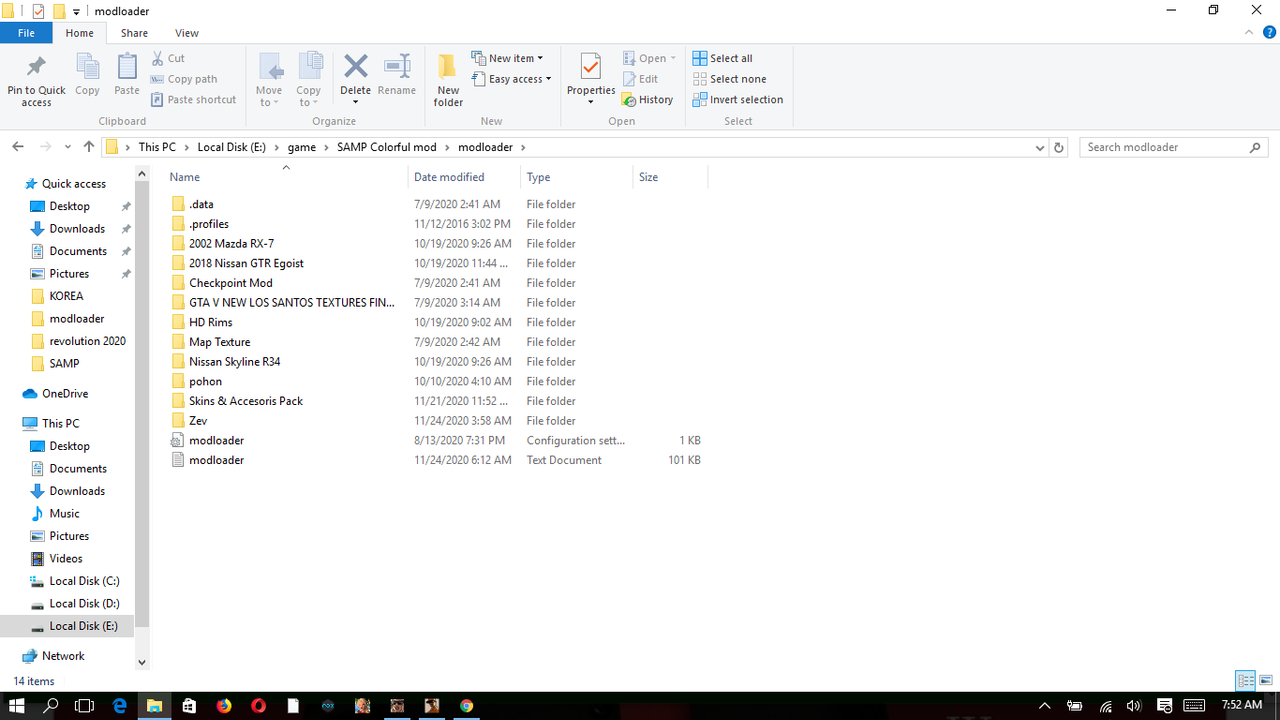
Task: Click the Windows Start button
Action: pyautogui.click(x=17, y=706)
